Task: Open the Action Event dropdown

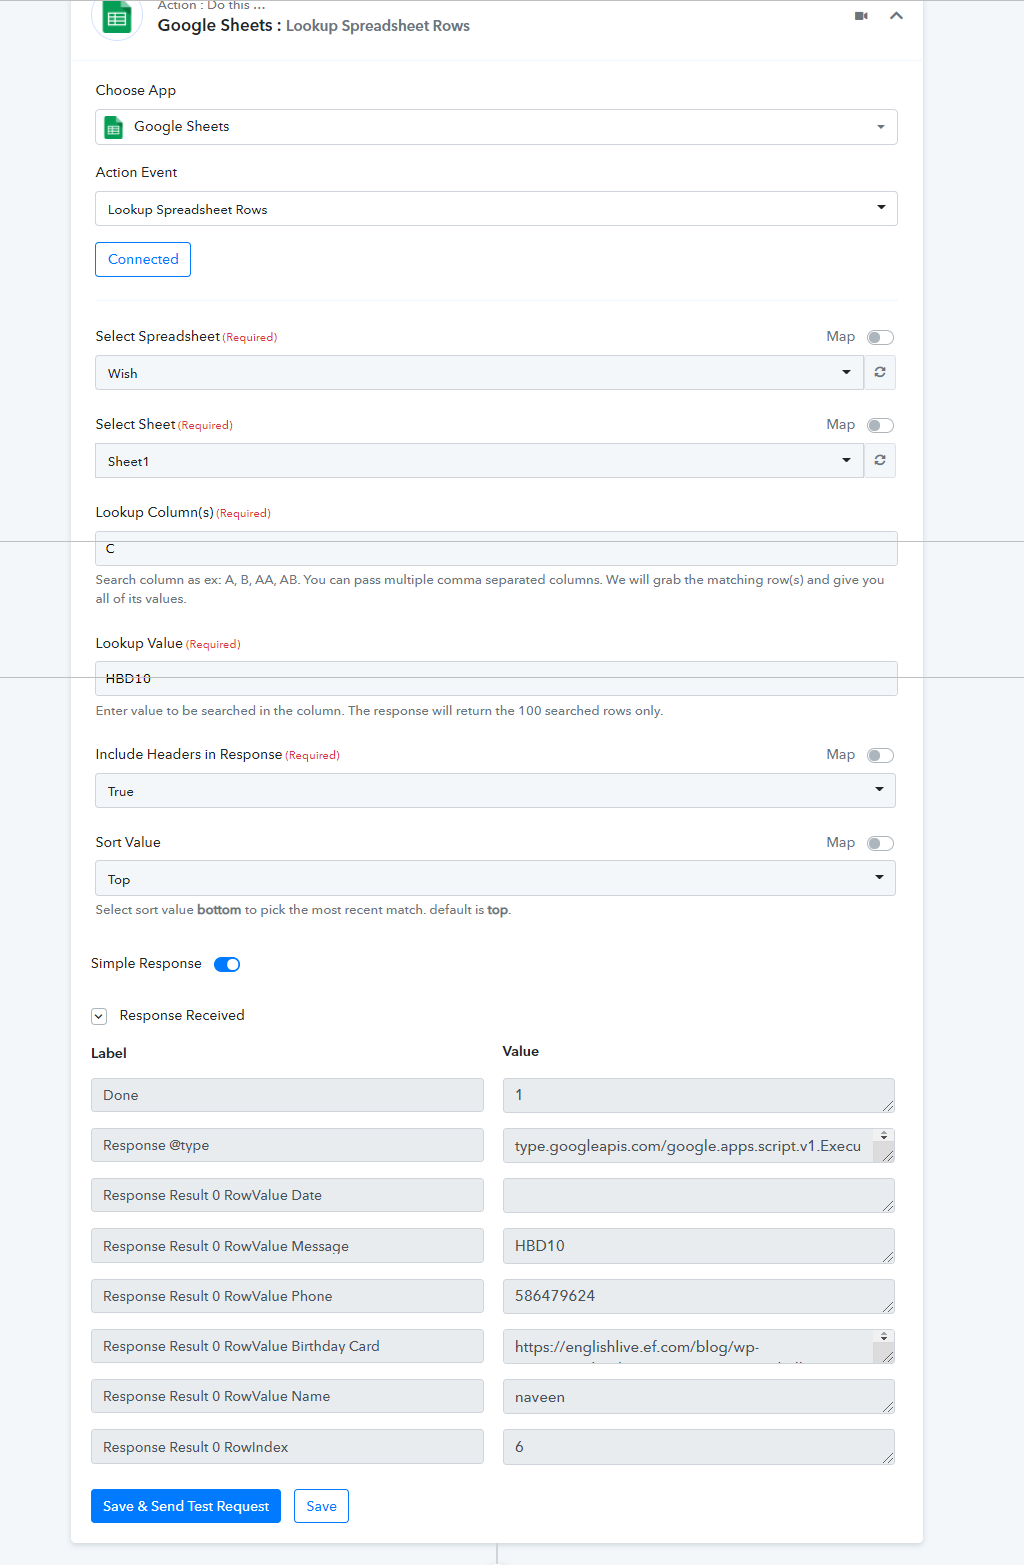Action: point(496,208)
